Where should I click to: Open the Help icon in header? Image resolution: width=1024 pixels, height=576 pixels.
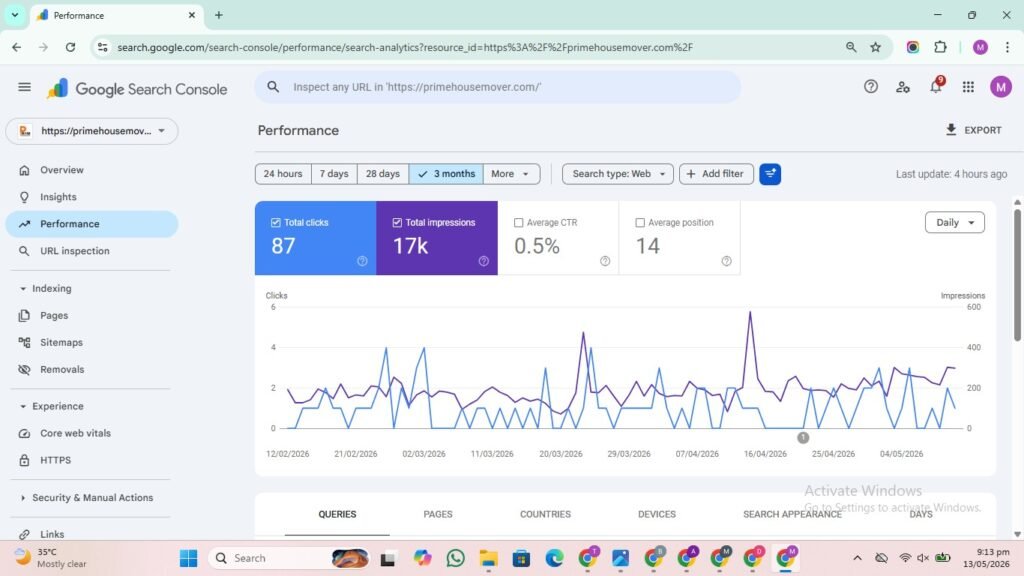[x=871, y=87]
